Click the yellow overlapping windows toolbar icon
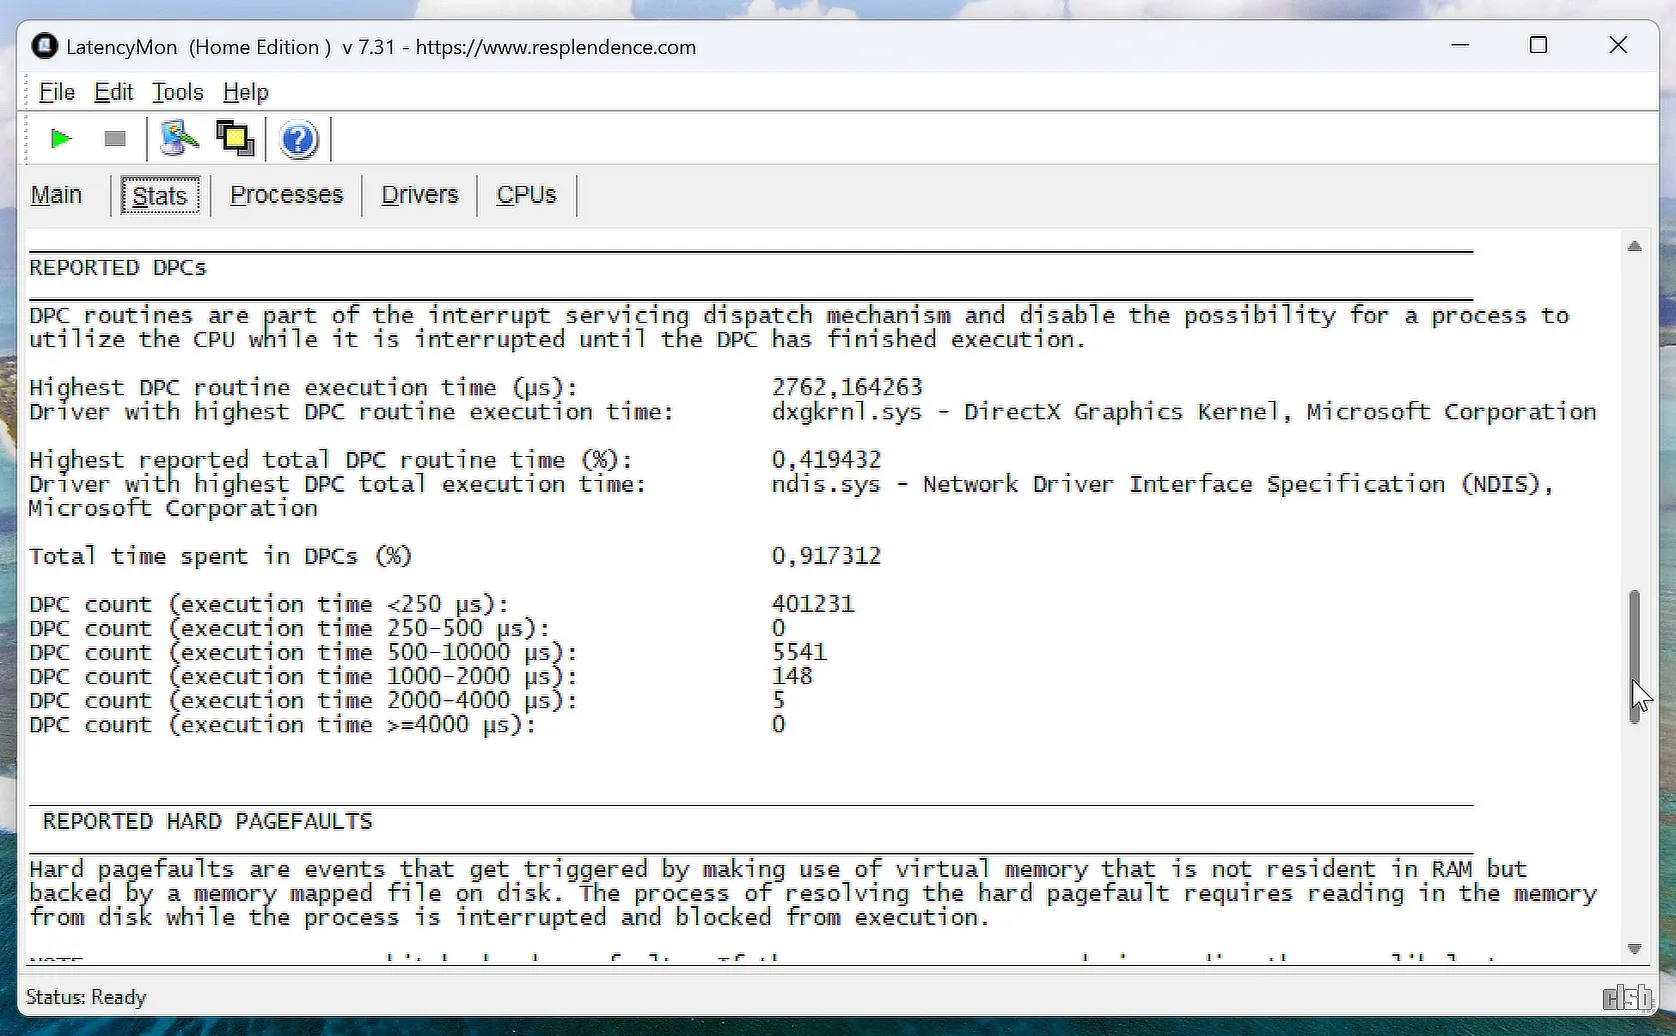The width and height of the screenshot is (1676, 1036). pos(235,139)
